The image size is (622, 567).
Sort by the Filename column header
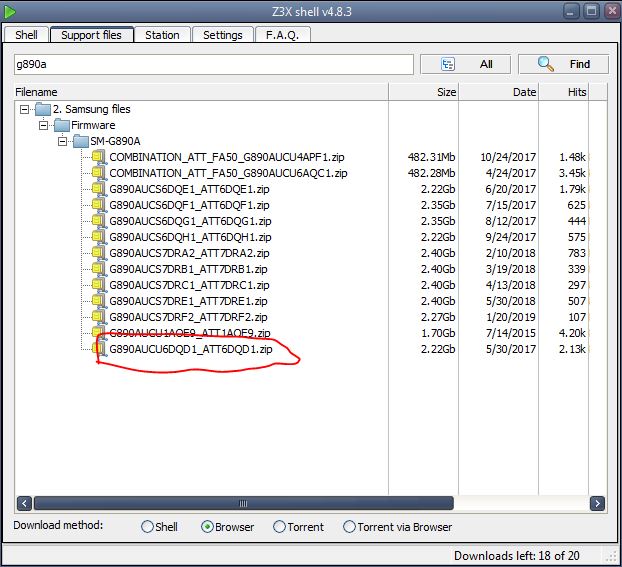pos(201,92)
